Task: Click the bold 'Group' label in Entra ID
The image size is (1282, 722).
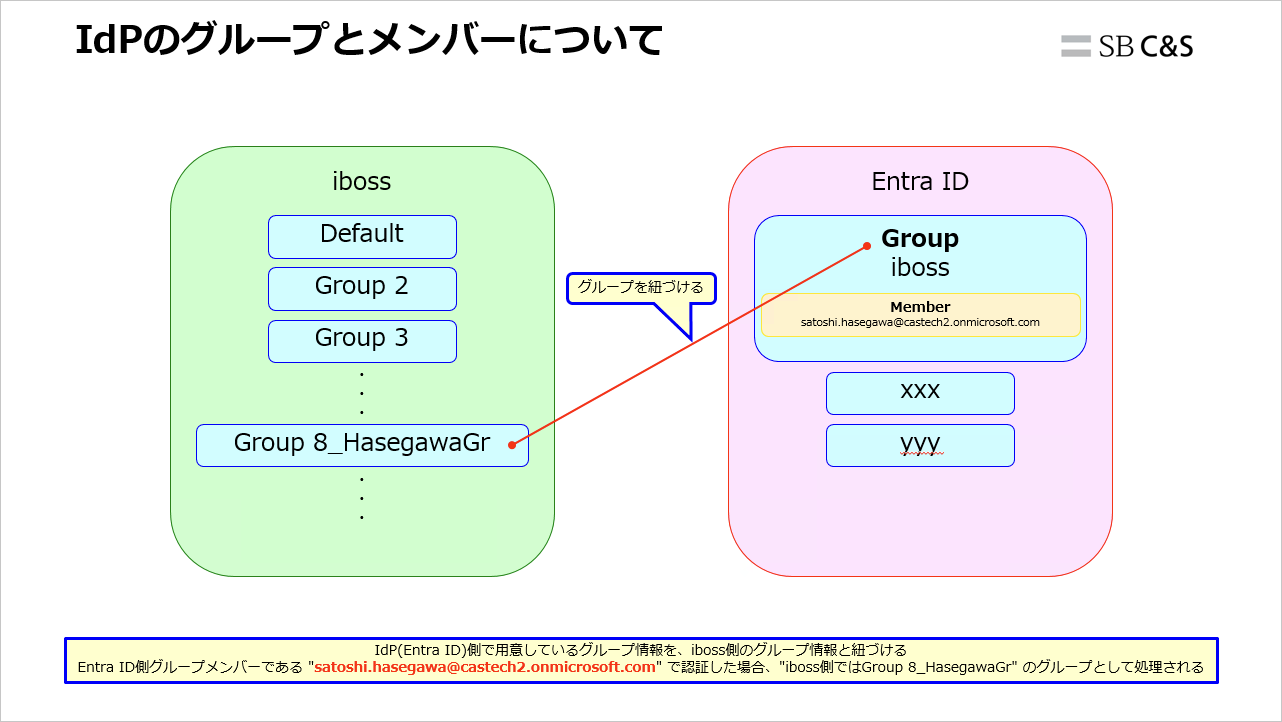Action: tap(920, 239)
